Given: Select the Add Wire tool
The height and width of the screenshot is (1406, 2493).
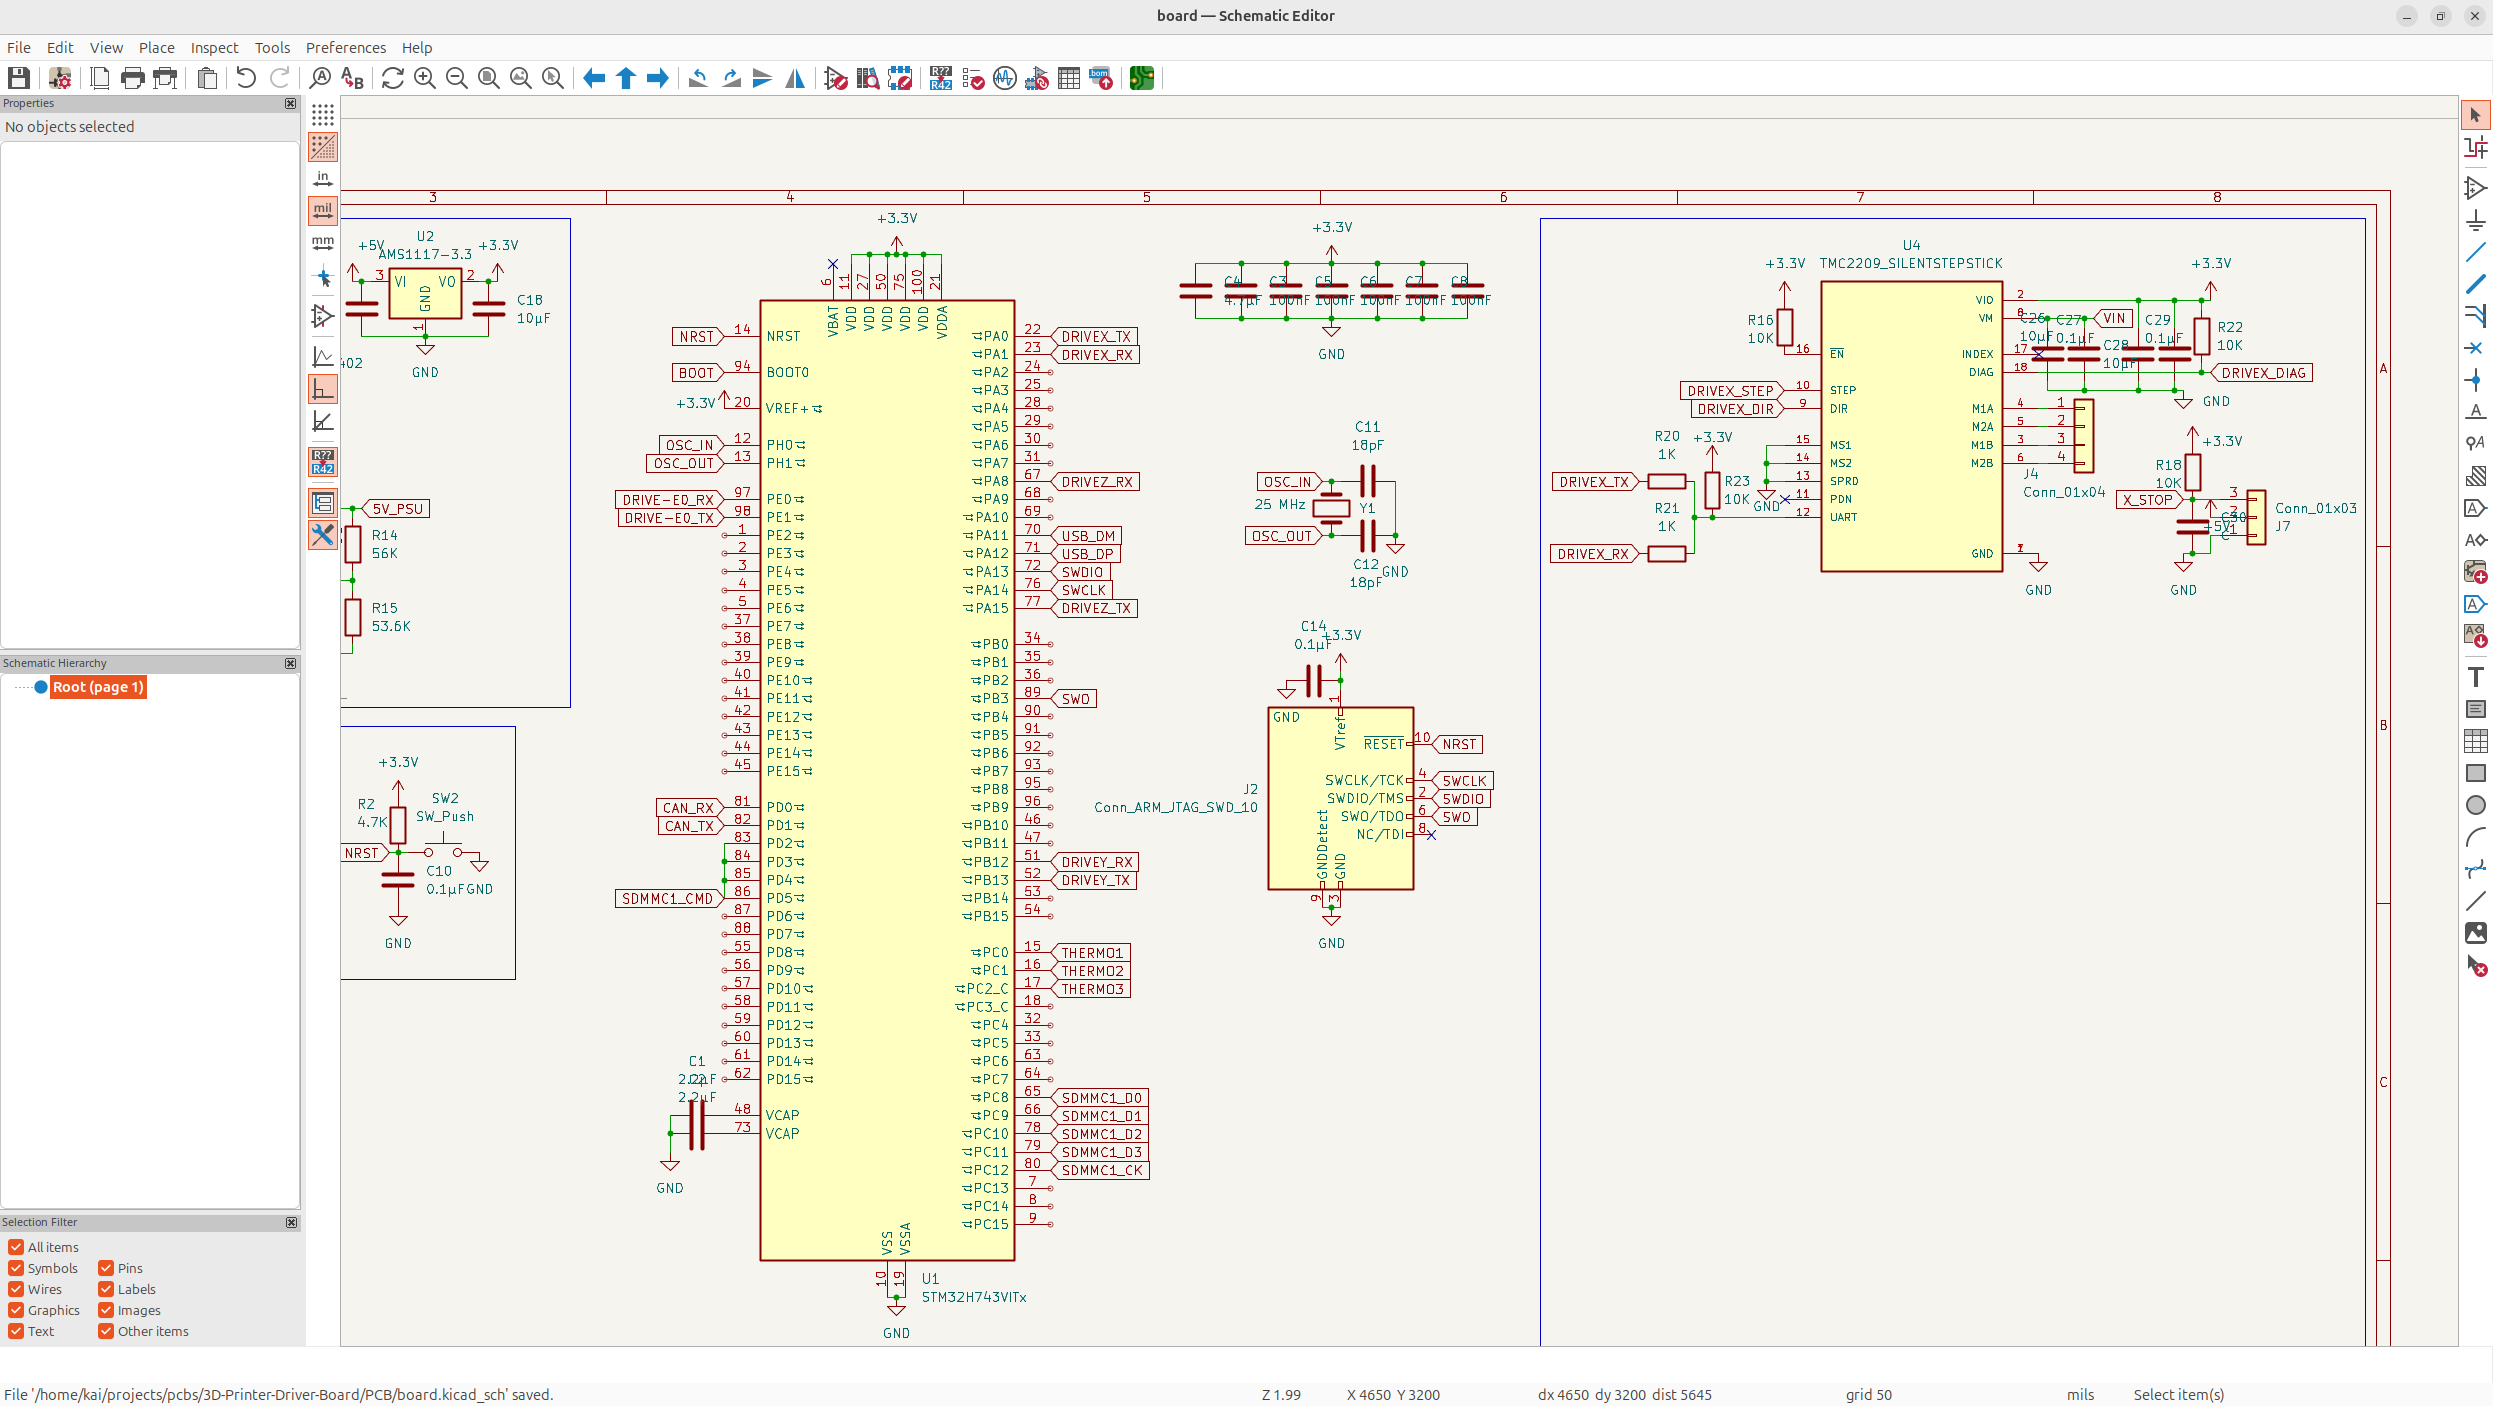Looking at the screenshot, I should click(x=2475, y=252).
